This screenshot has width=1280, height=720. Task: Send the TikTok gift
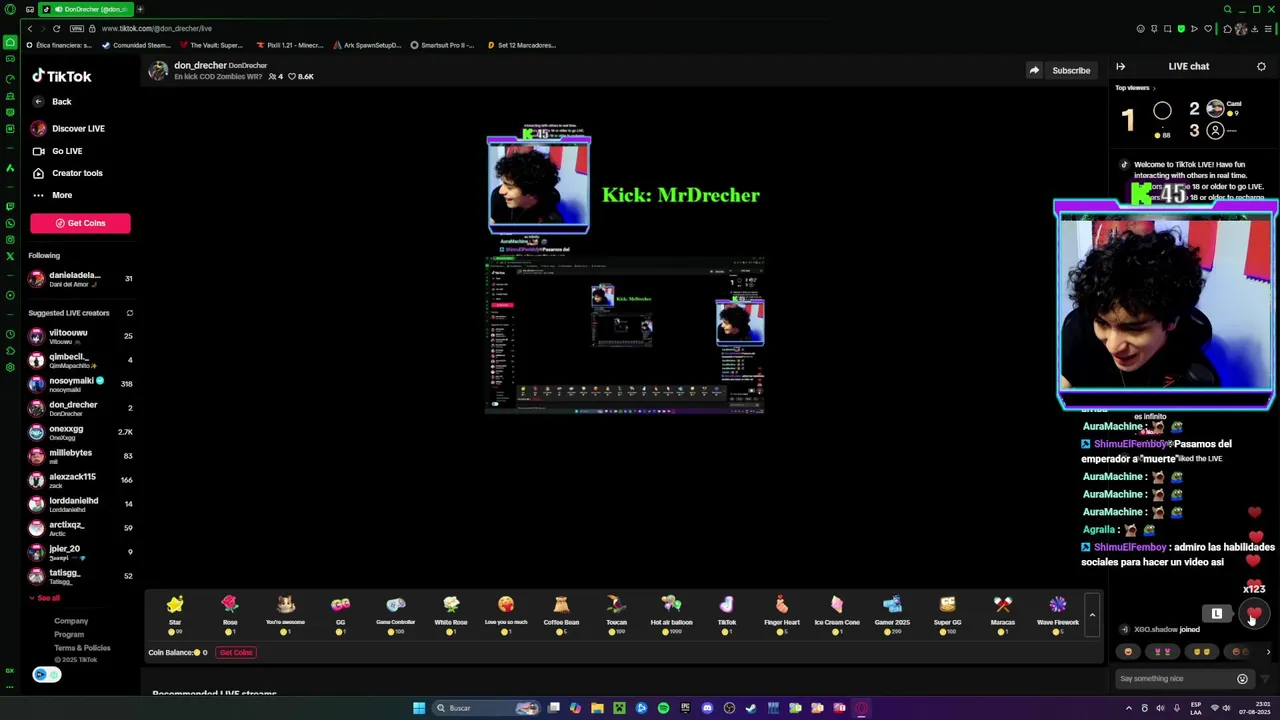[x=727, y=613]
